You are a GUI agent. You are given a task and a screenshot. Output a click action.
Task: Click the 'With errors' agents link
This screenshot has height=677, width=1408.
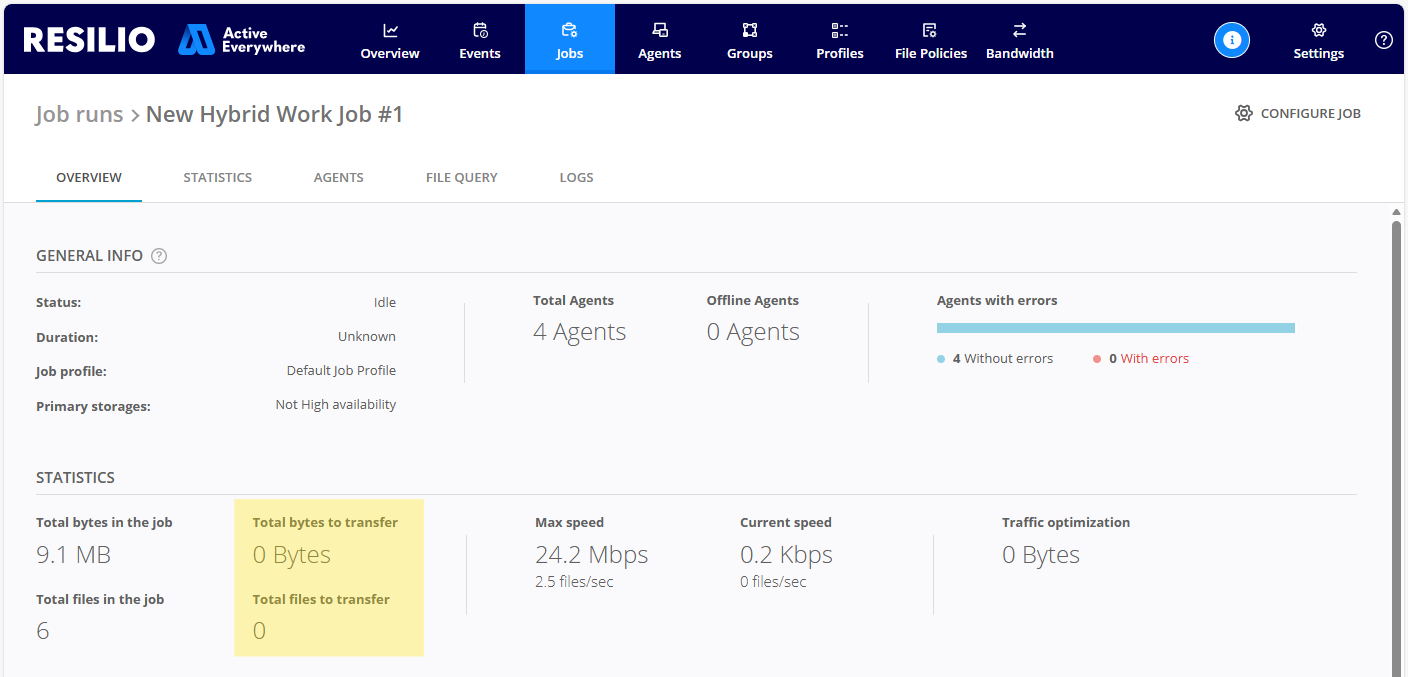(x=1154, y=359)
